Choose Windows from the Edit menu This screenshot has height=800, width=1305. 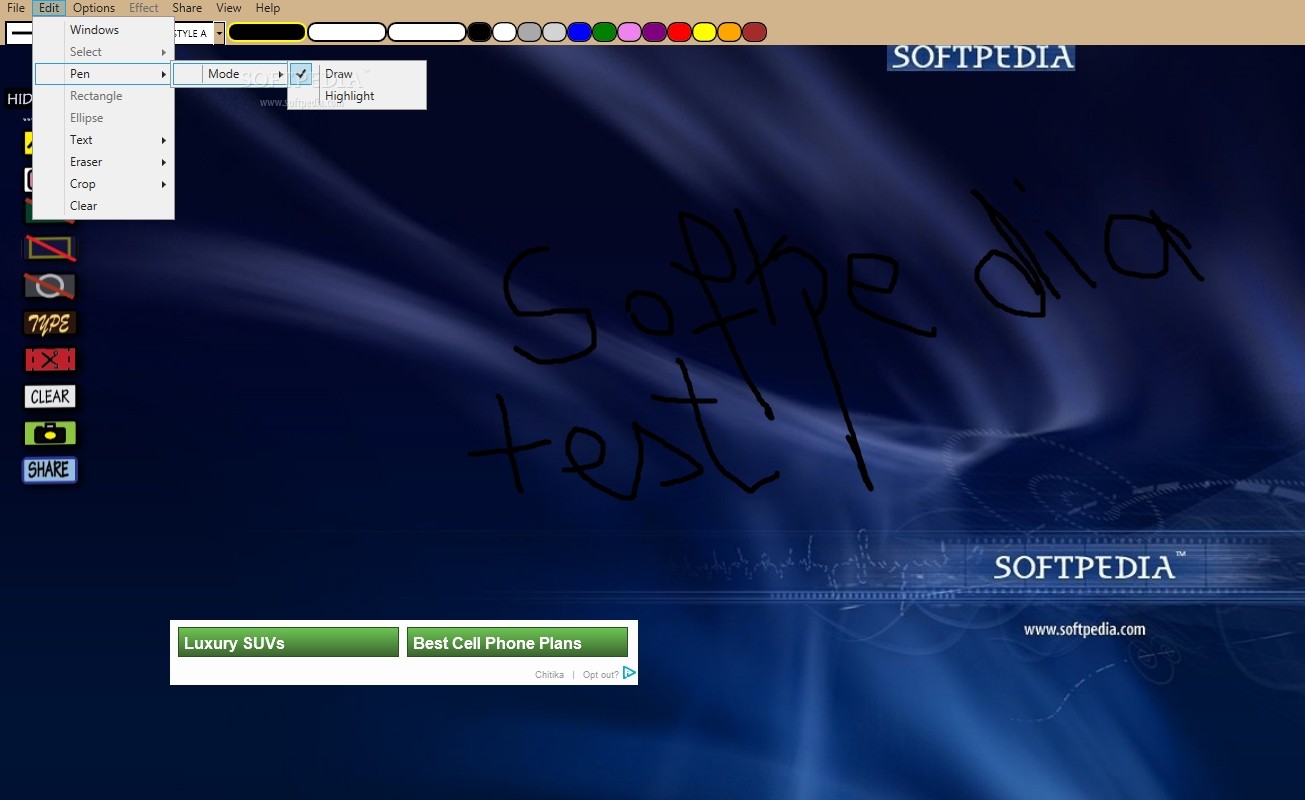coord(104,30)
